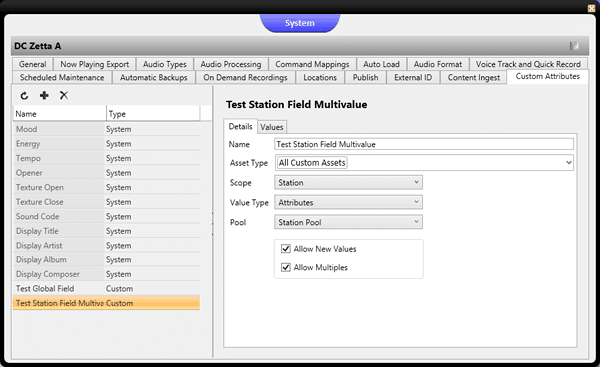Open the Automatic Backups tab
This screenshot has height=367, width=600.
coord(154,77)
